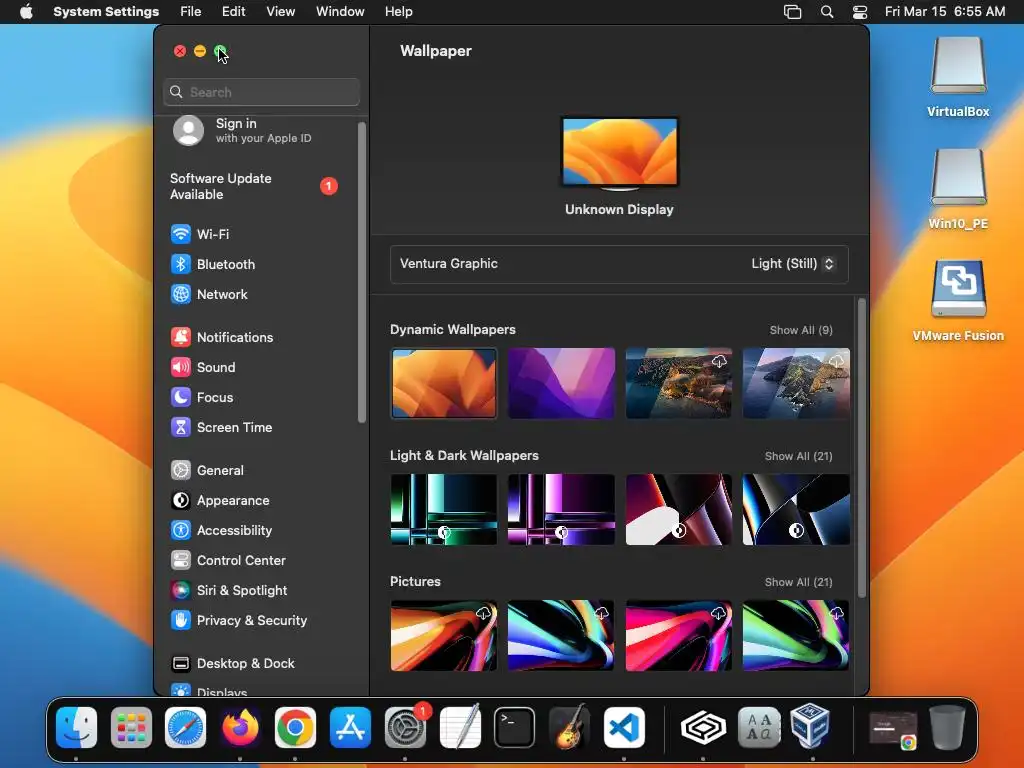Select VMware Fusion desktop icon
The height and width of the screenshot is (768, 1024).
click(x=958, y=301)
